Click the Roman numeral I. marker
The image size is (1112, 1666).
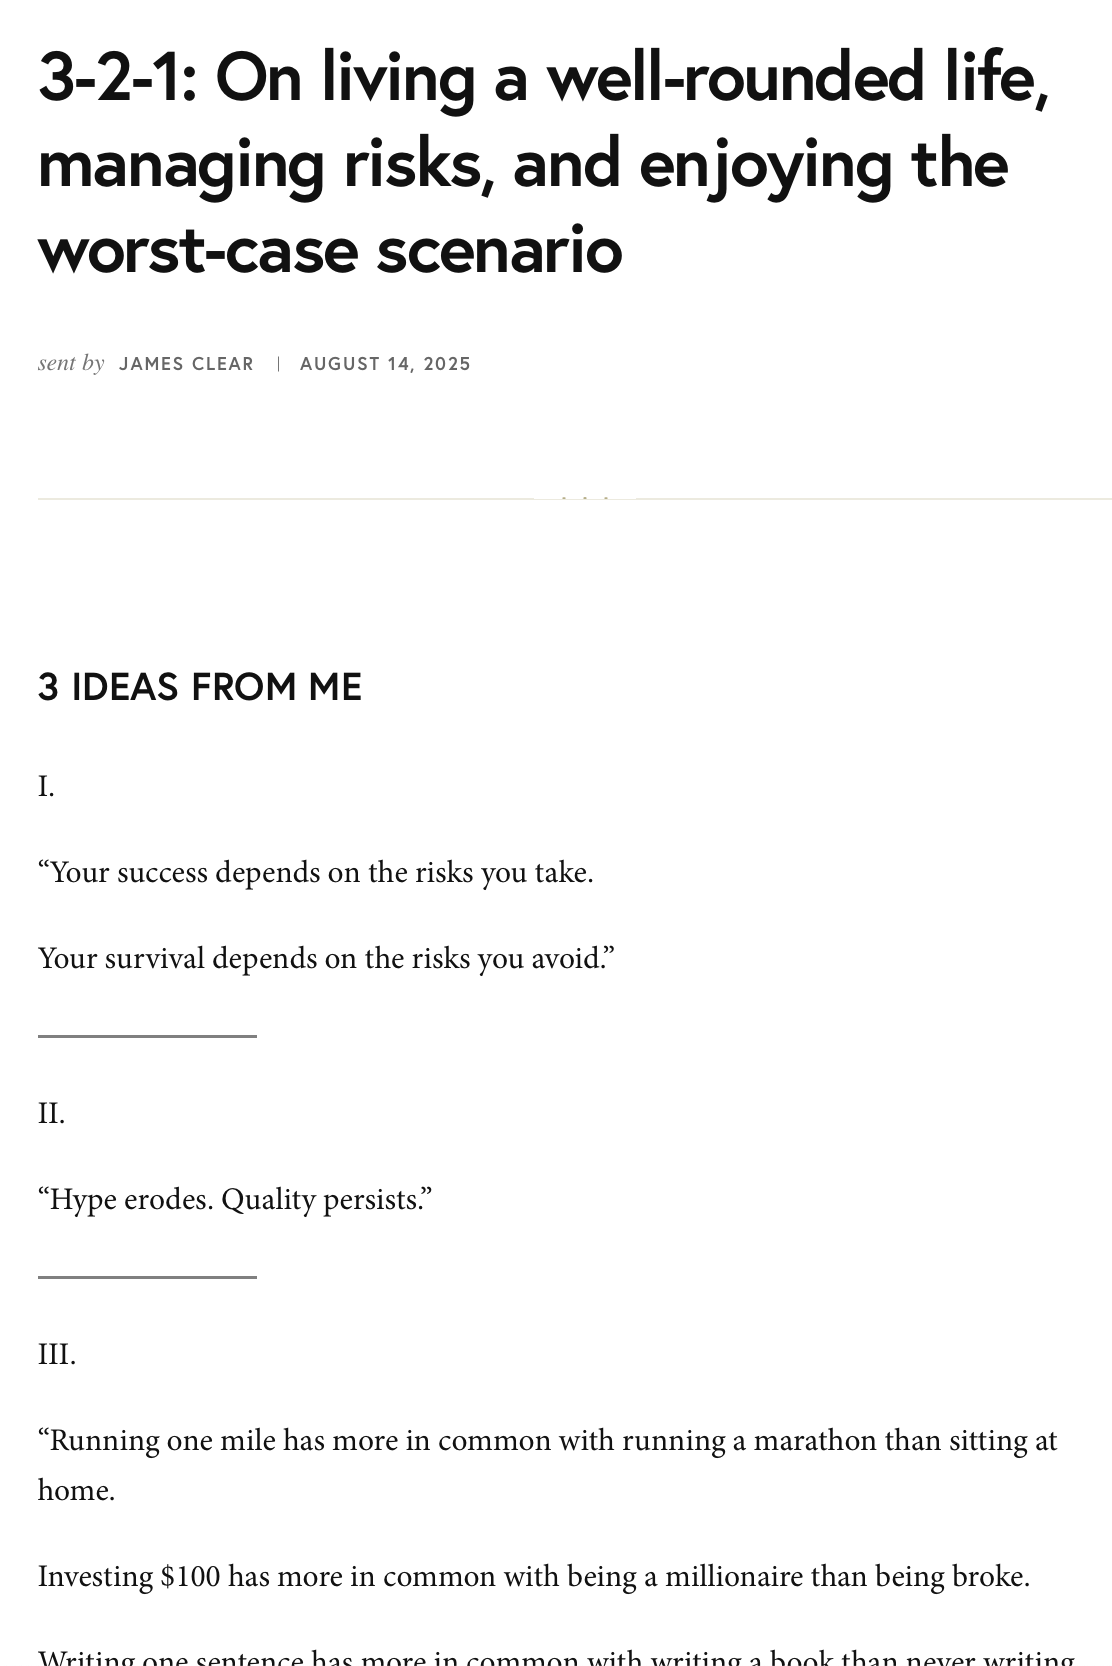[46, 787]
